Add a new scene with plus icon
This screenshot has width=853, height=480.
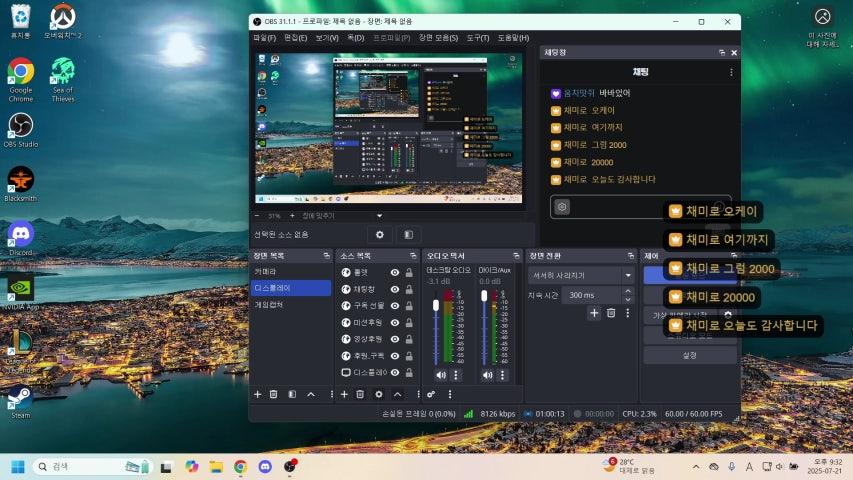pos(258,394)
